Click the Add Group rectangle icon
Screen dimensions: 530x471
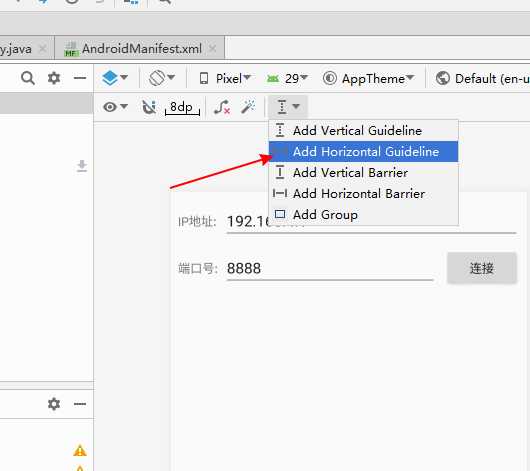[280, 214]
